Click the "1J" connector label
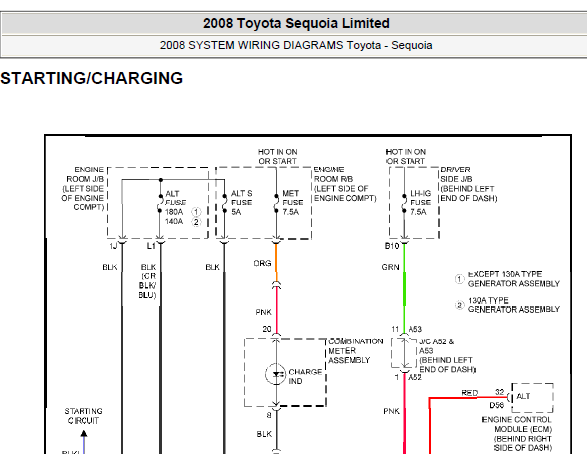Screen dimensions: 587x454 pos(113,246)
